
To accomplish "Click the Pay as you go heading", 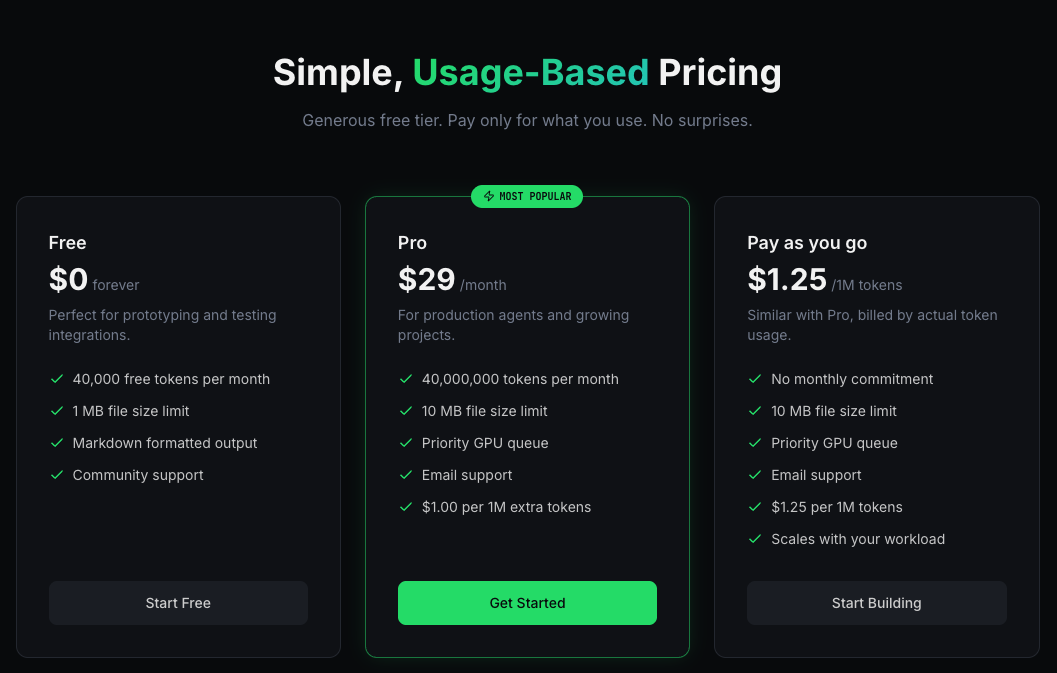I will click(807, 243).
